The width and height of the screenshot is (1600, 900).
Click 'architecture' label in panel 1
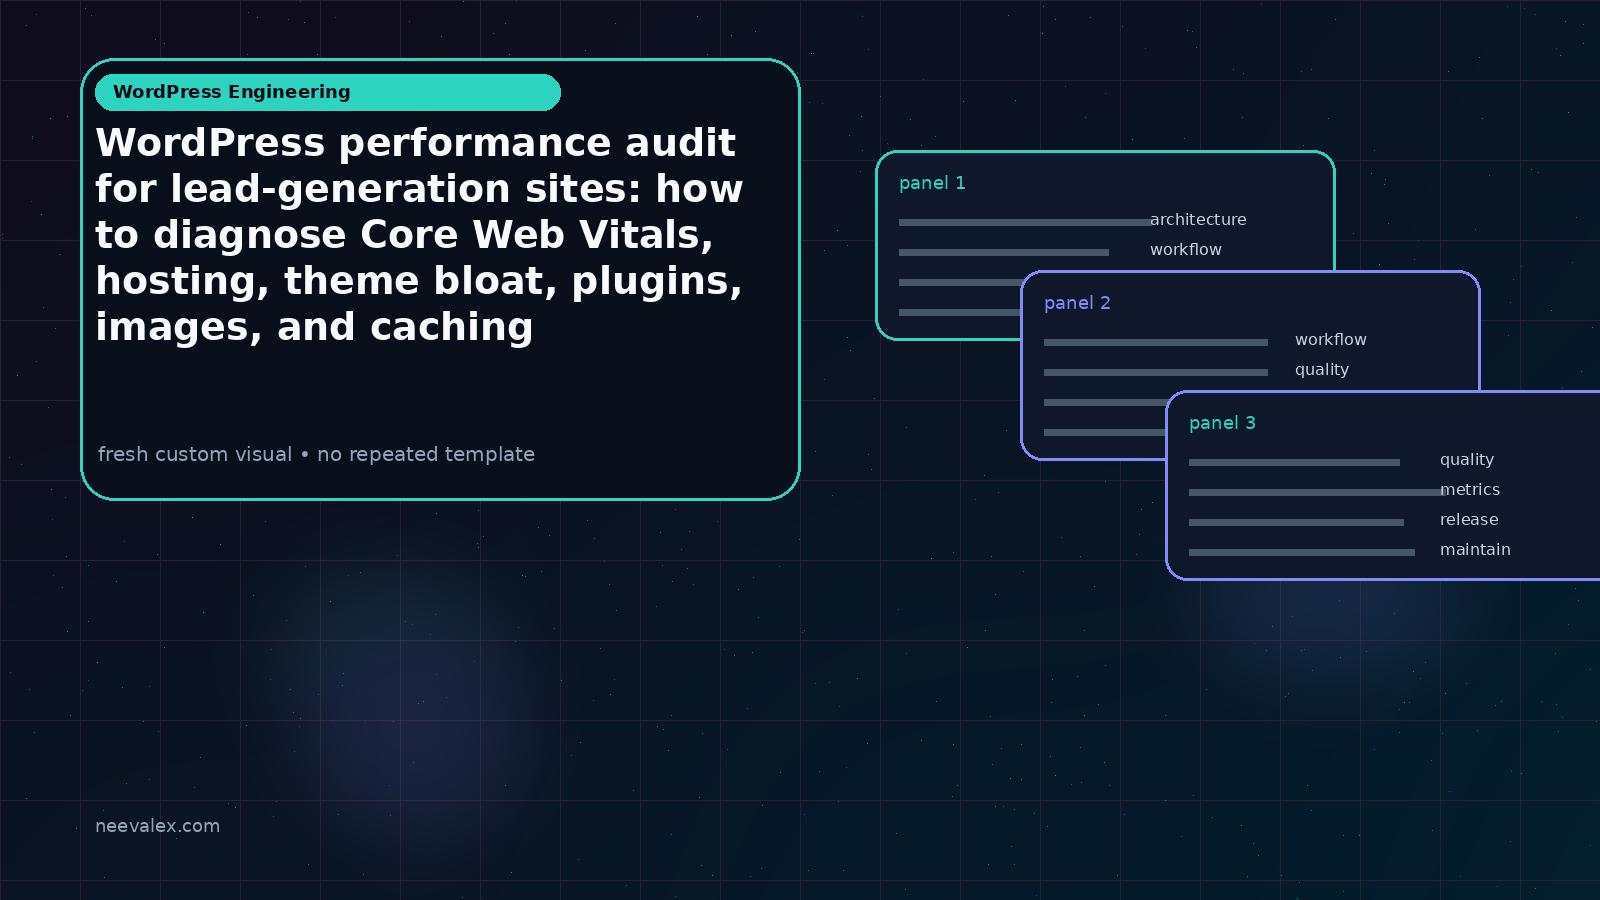point(1198,219)
